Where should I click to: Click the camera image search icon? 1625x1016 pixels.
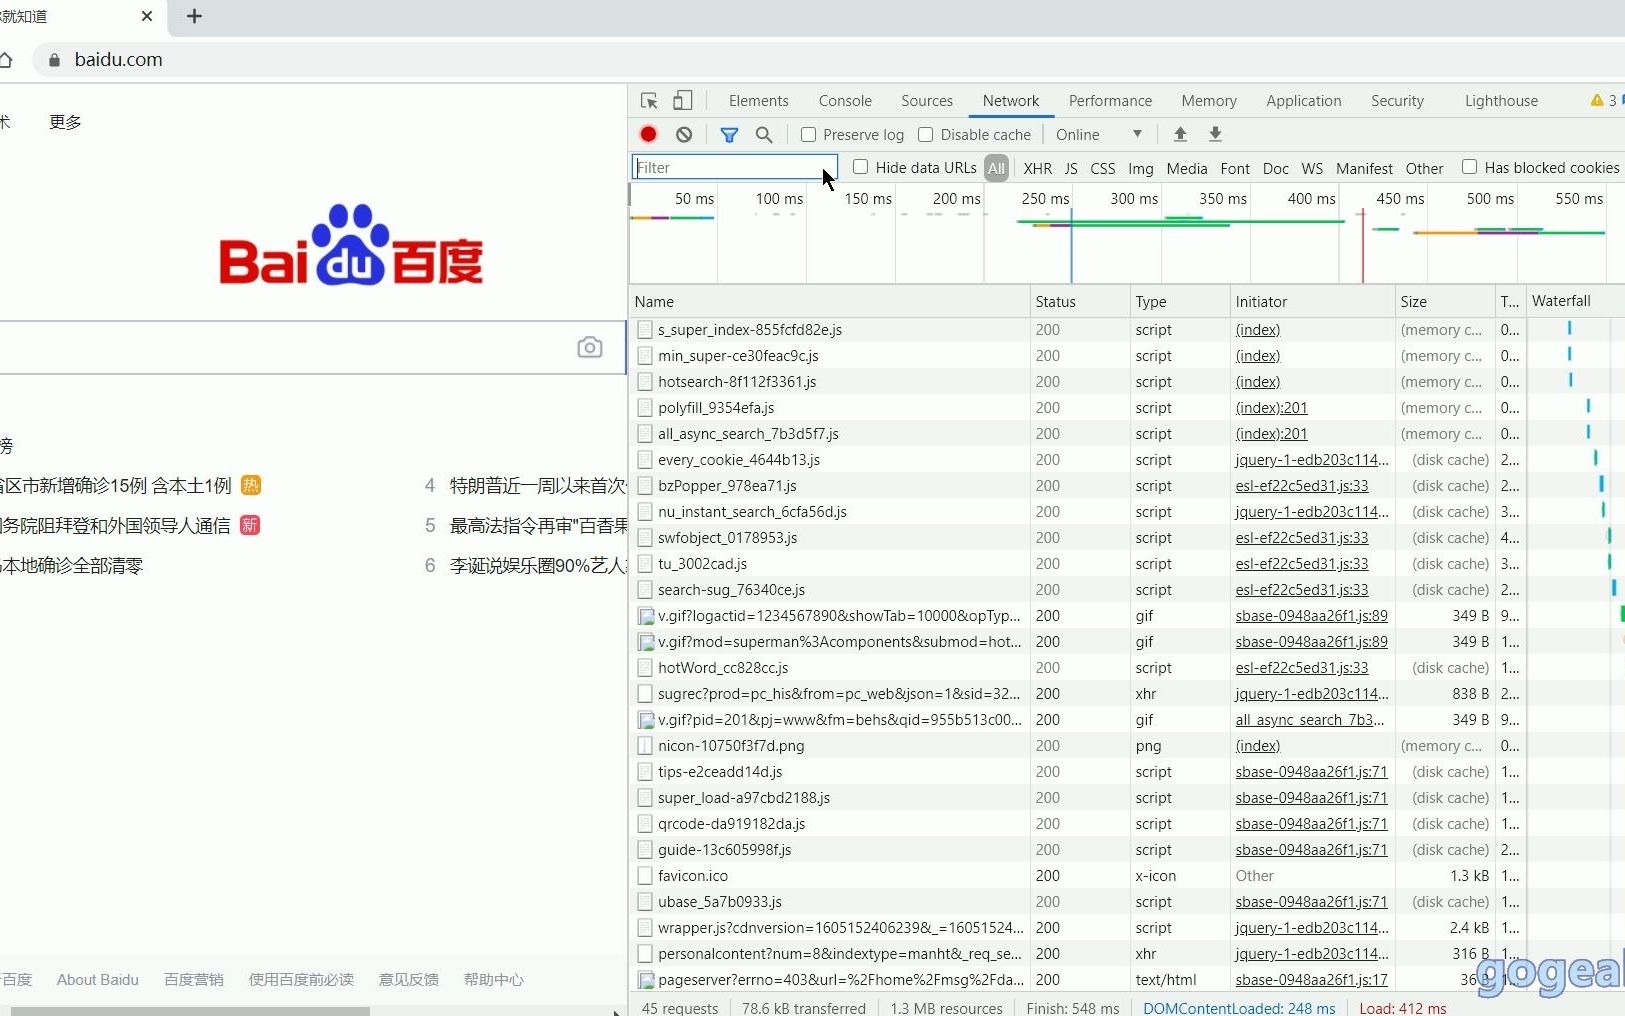[590, 347]
